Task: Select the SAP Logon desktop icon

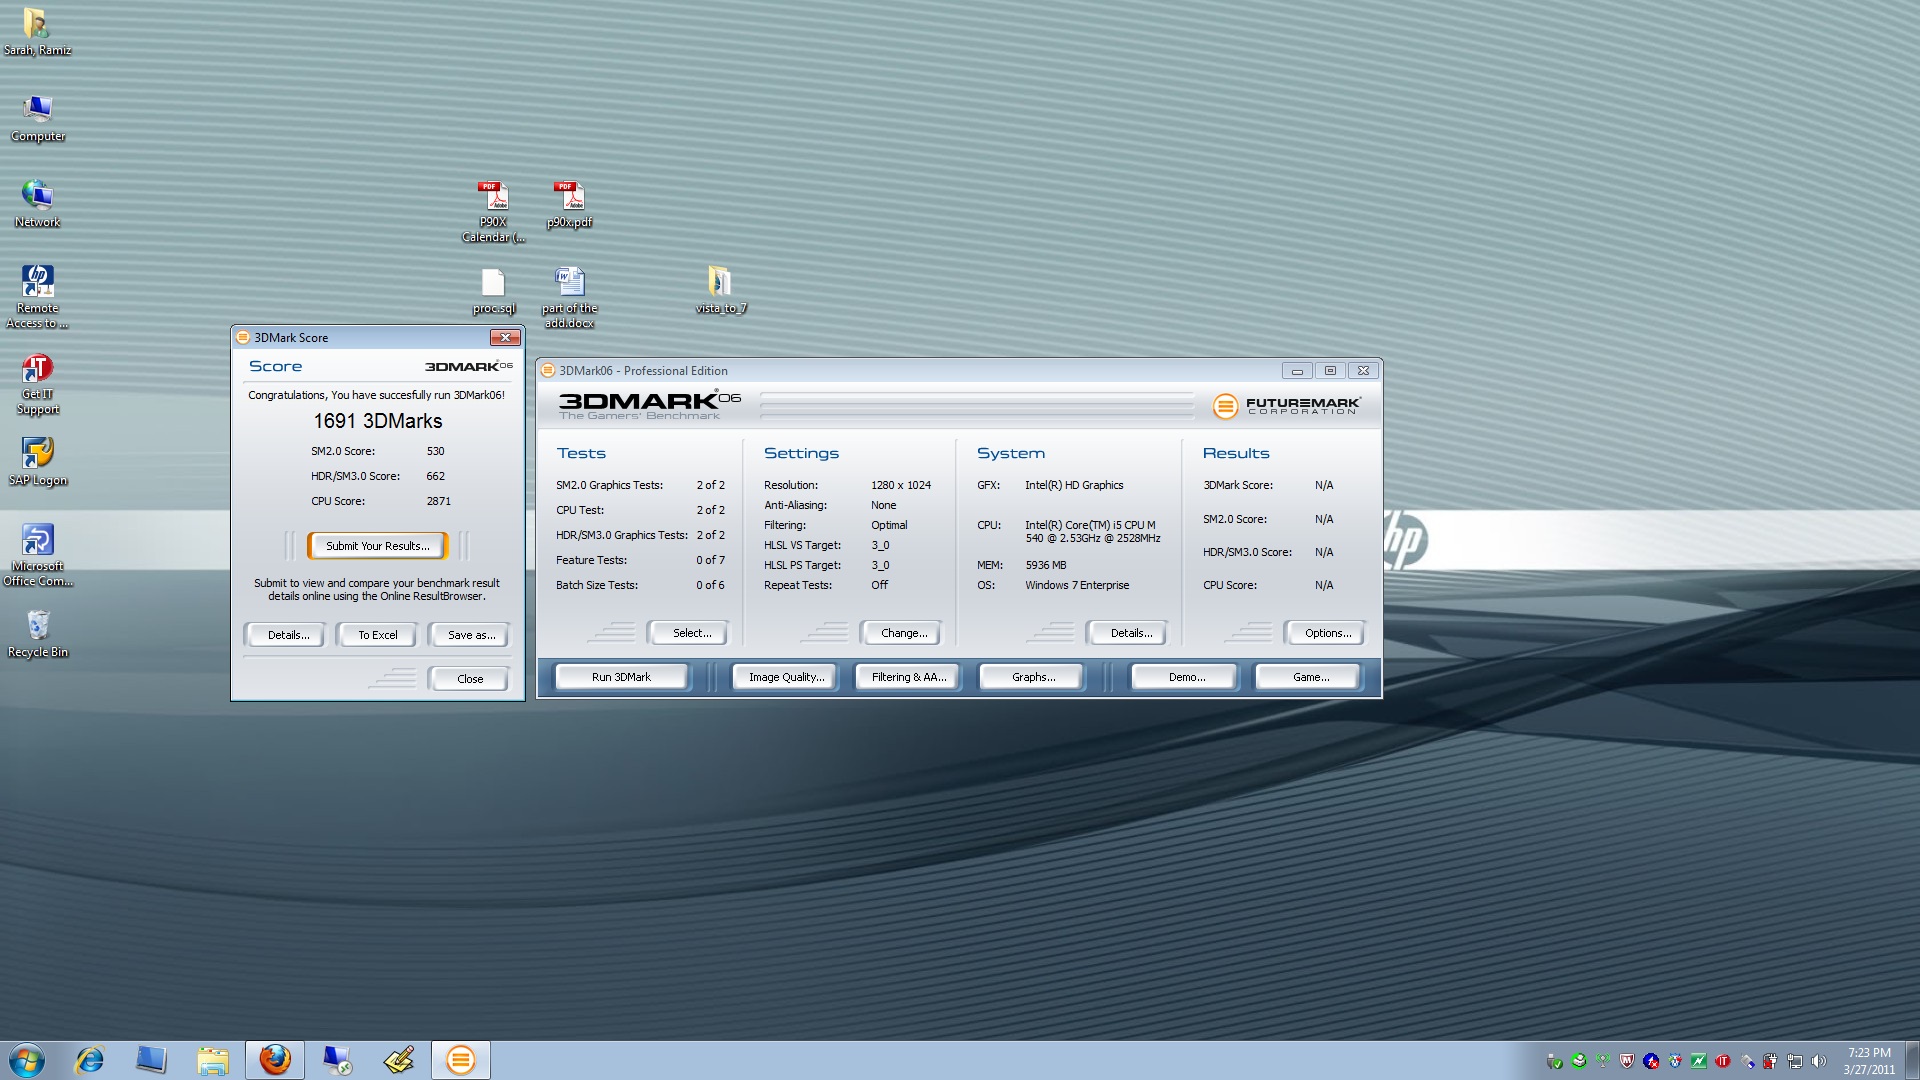Action: tap(37, 461)
